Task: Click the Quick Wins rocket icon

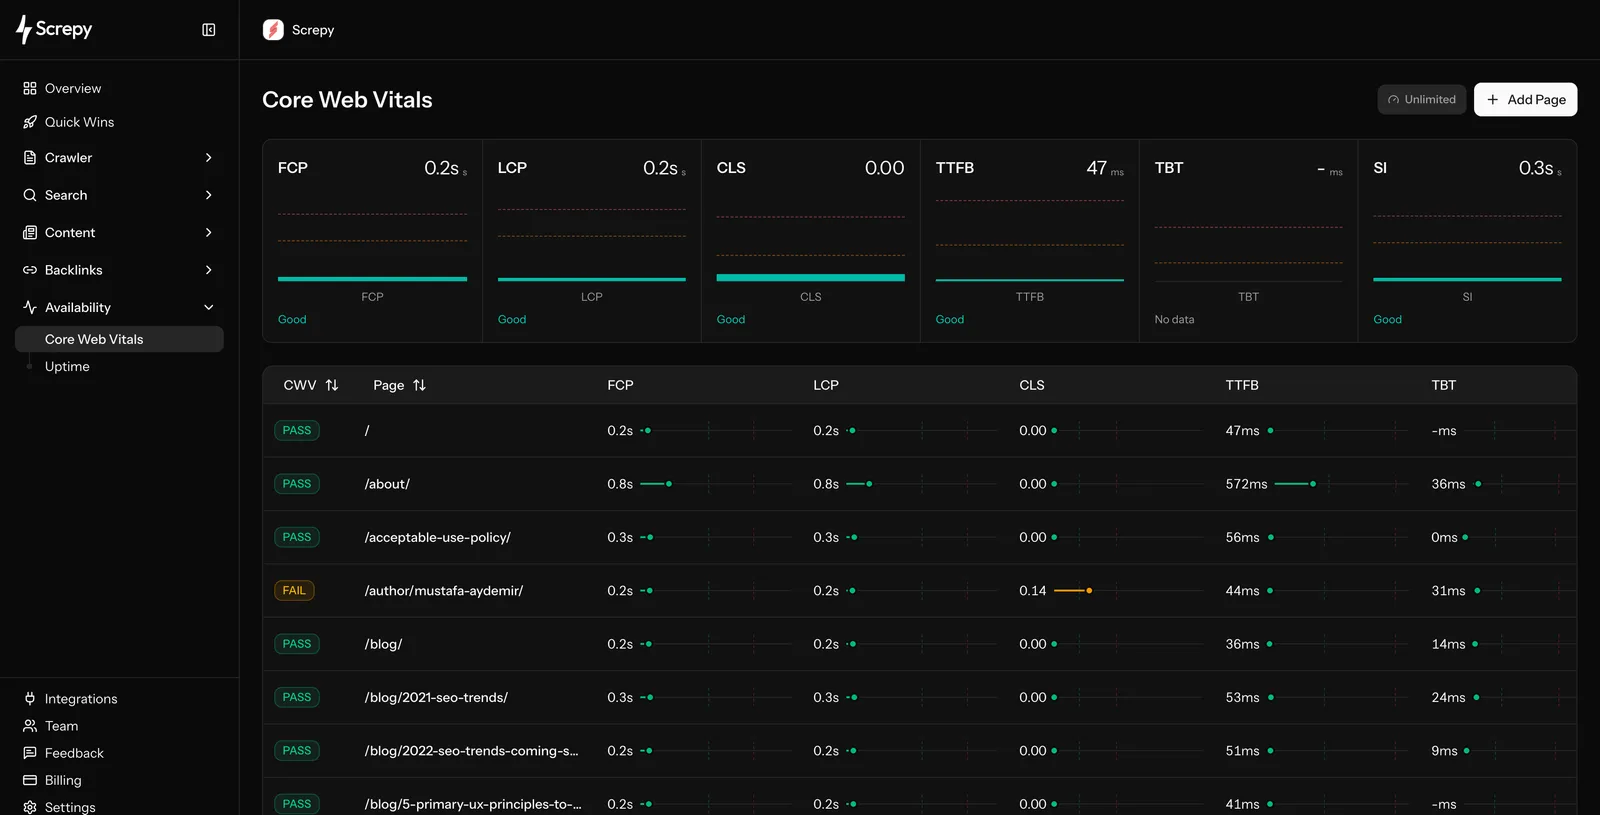Action: point(30,122)
